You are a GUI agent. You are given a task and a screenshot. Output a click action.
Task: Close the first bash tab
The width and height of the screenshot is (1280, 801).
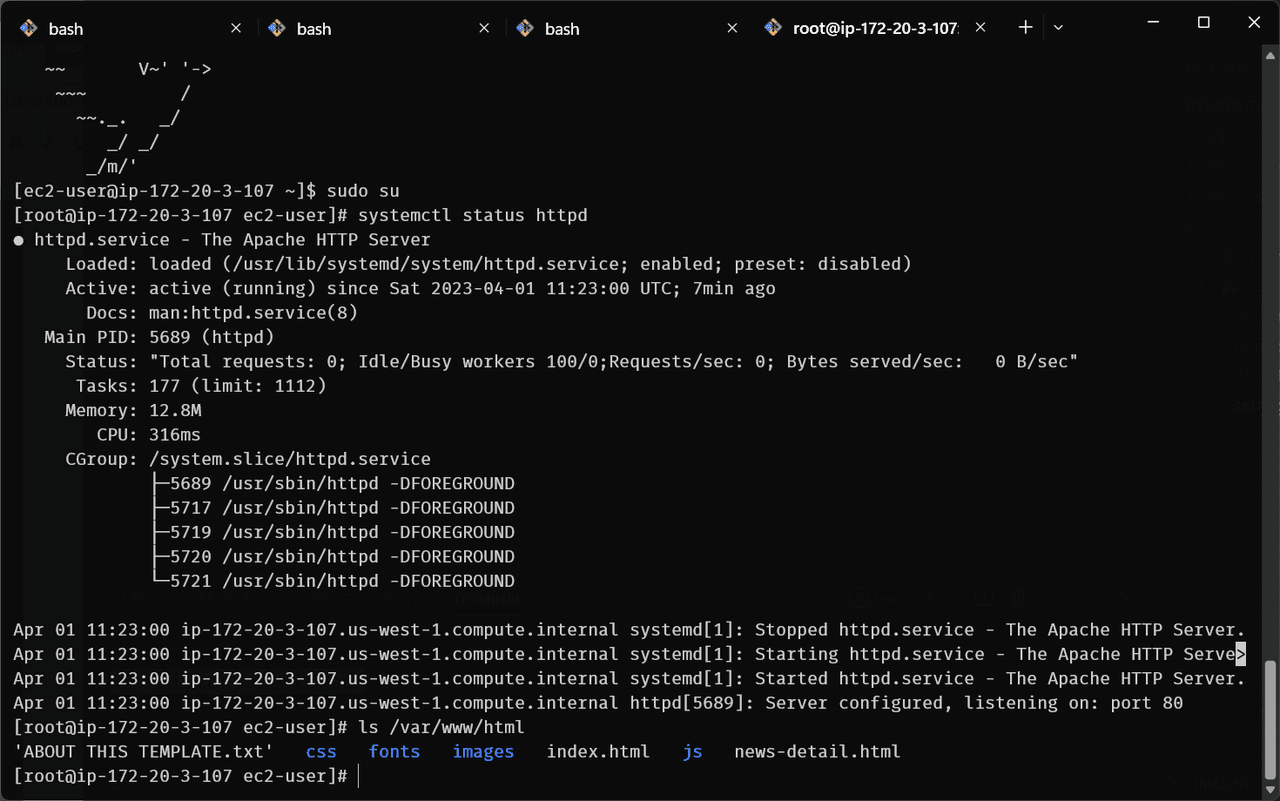coord(236,28)
